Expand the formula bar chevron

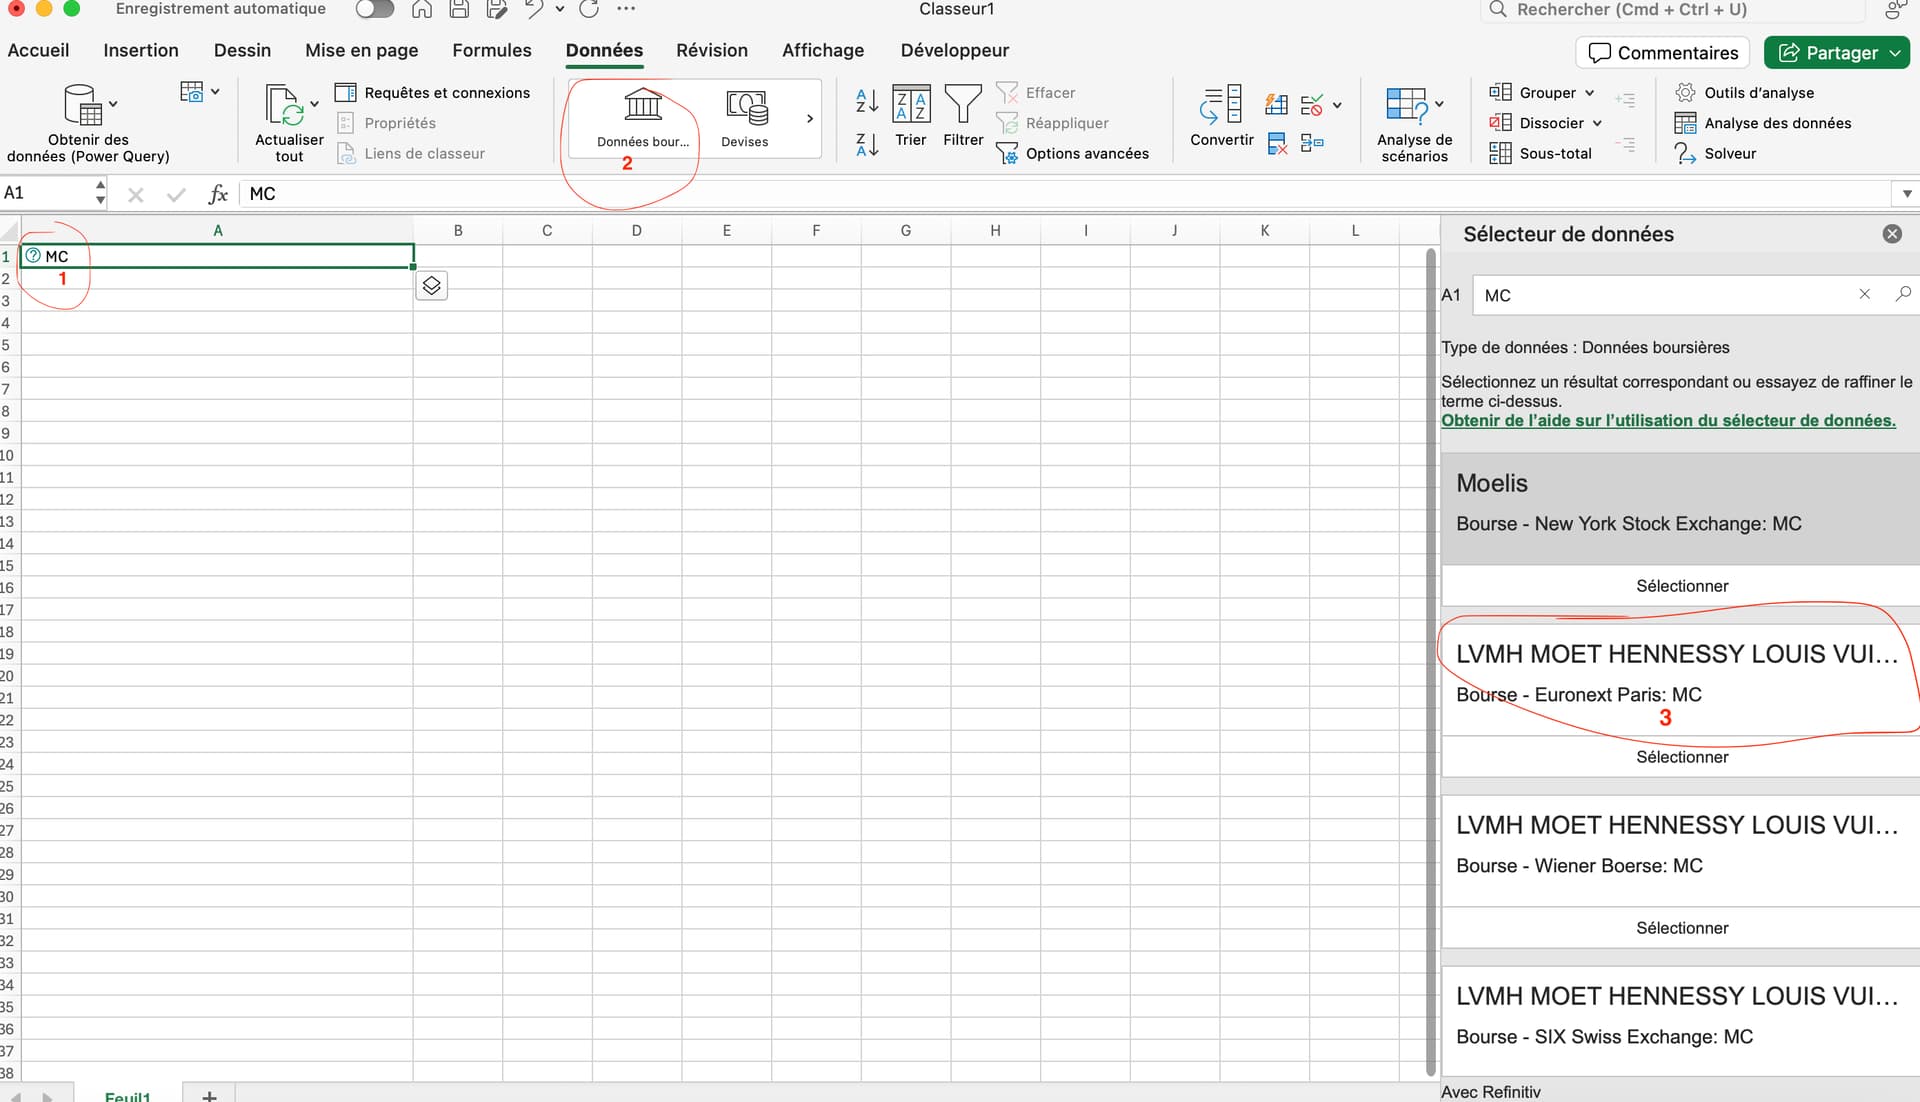click(x=1907, y=194)
